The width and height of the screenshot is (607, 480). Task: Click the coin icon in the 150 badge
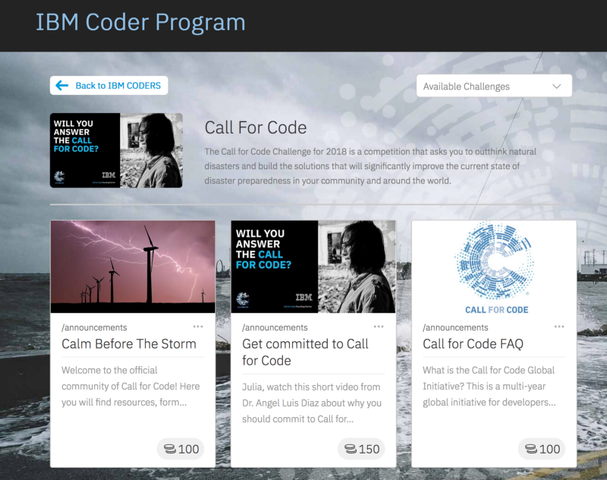coord(350,449)
